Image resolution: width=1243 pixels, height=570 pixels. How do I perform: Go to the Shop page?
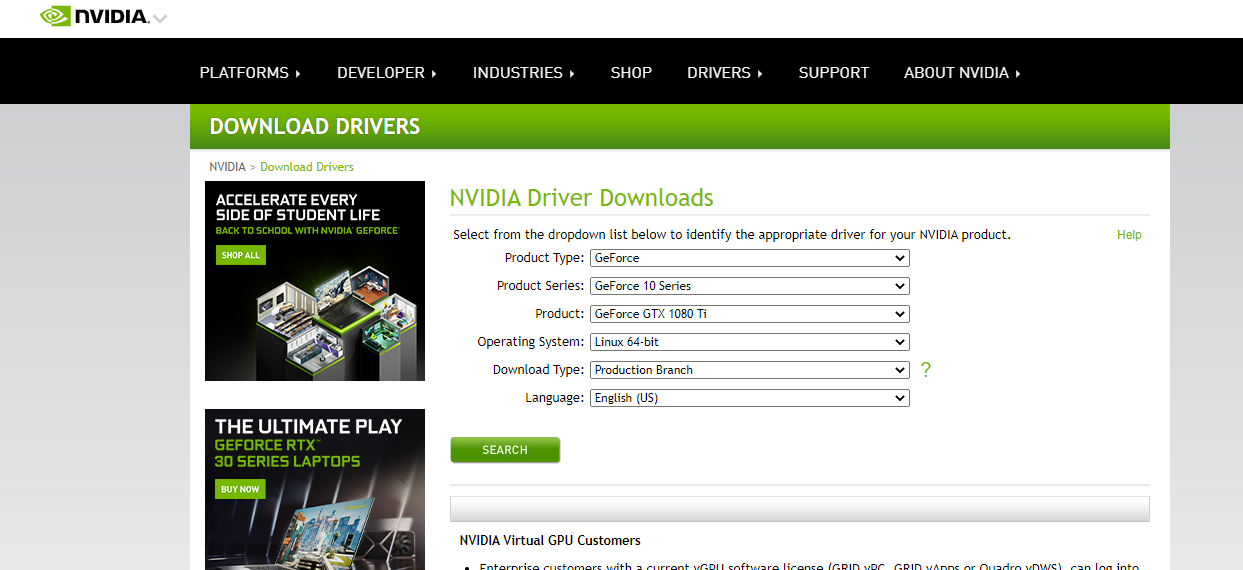[x=631, y=73]
